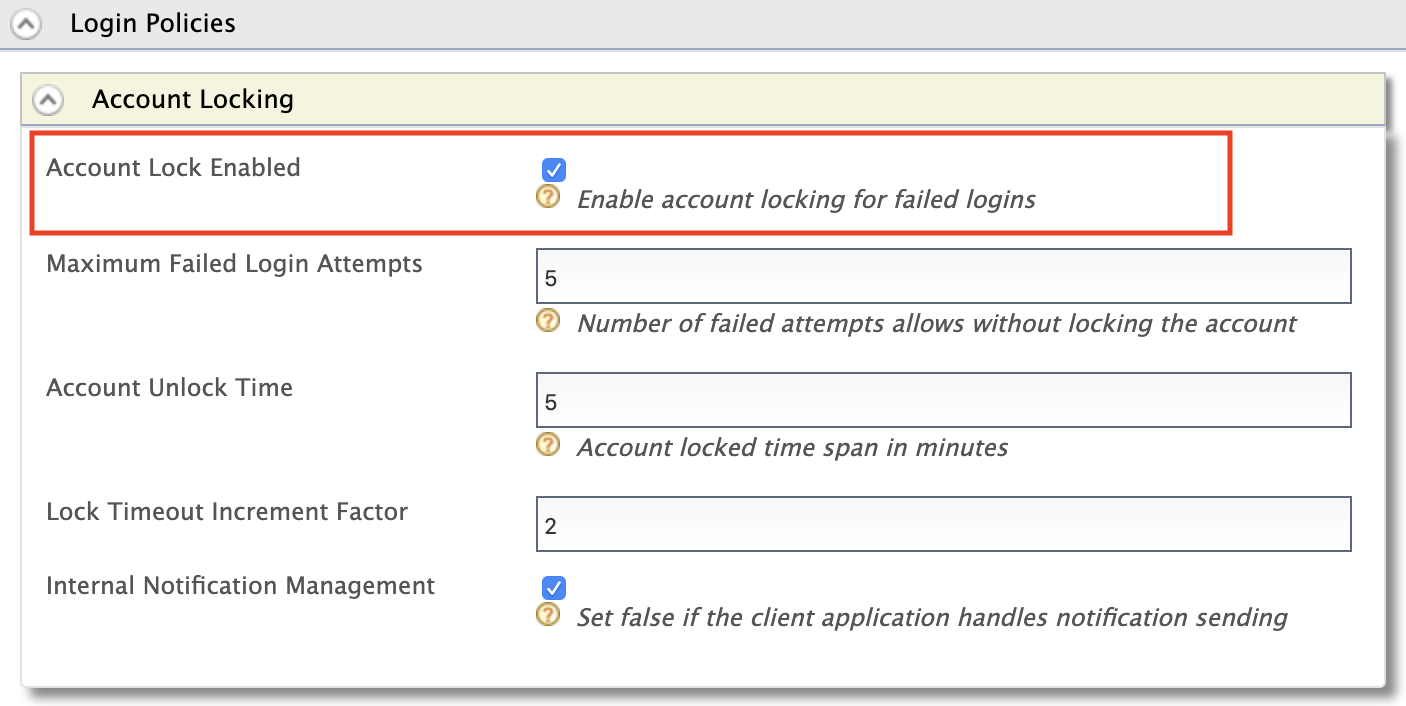Open help beside Maximum Failed Login Attempts
Screen dimensions: 1406x706
(548, 323)
